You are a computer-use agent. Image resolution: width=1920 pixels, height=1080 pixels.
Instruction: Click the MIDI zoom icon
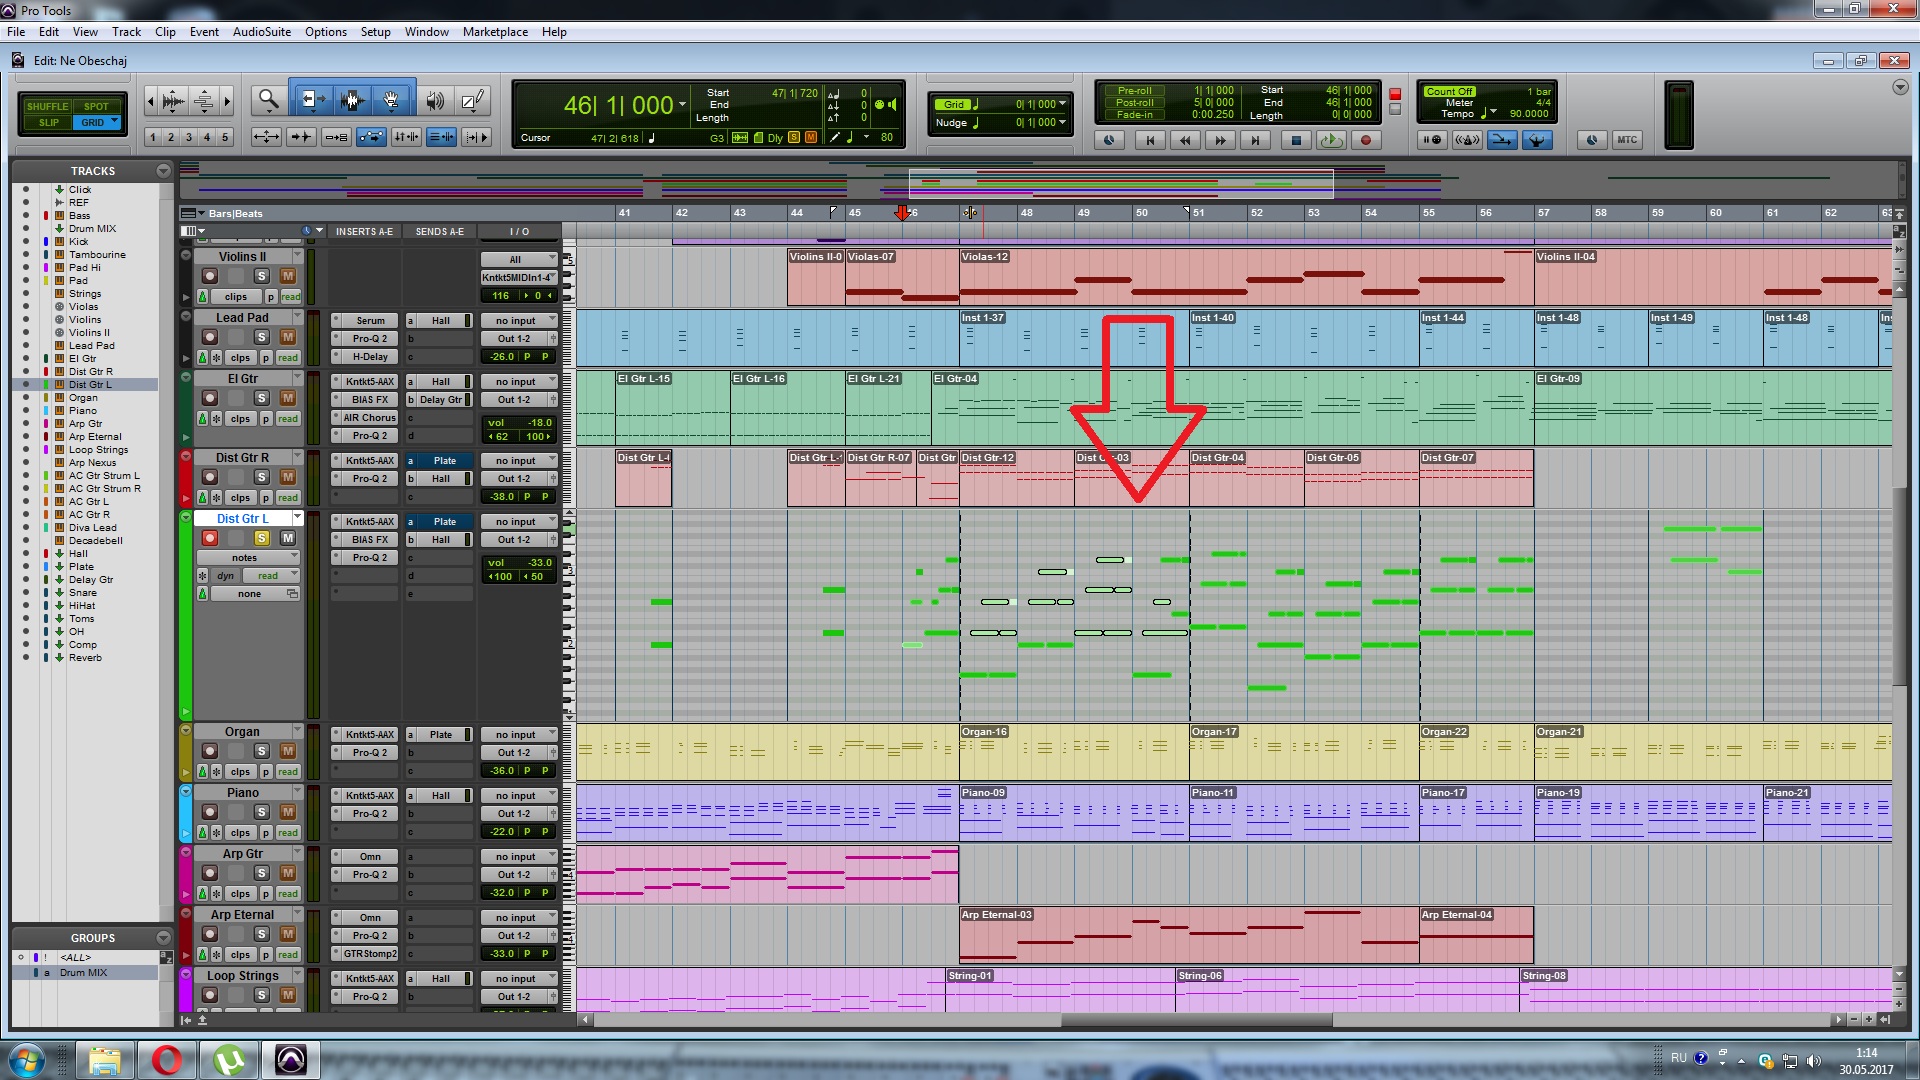tap(203, 100)
